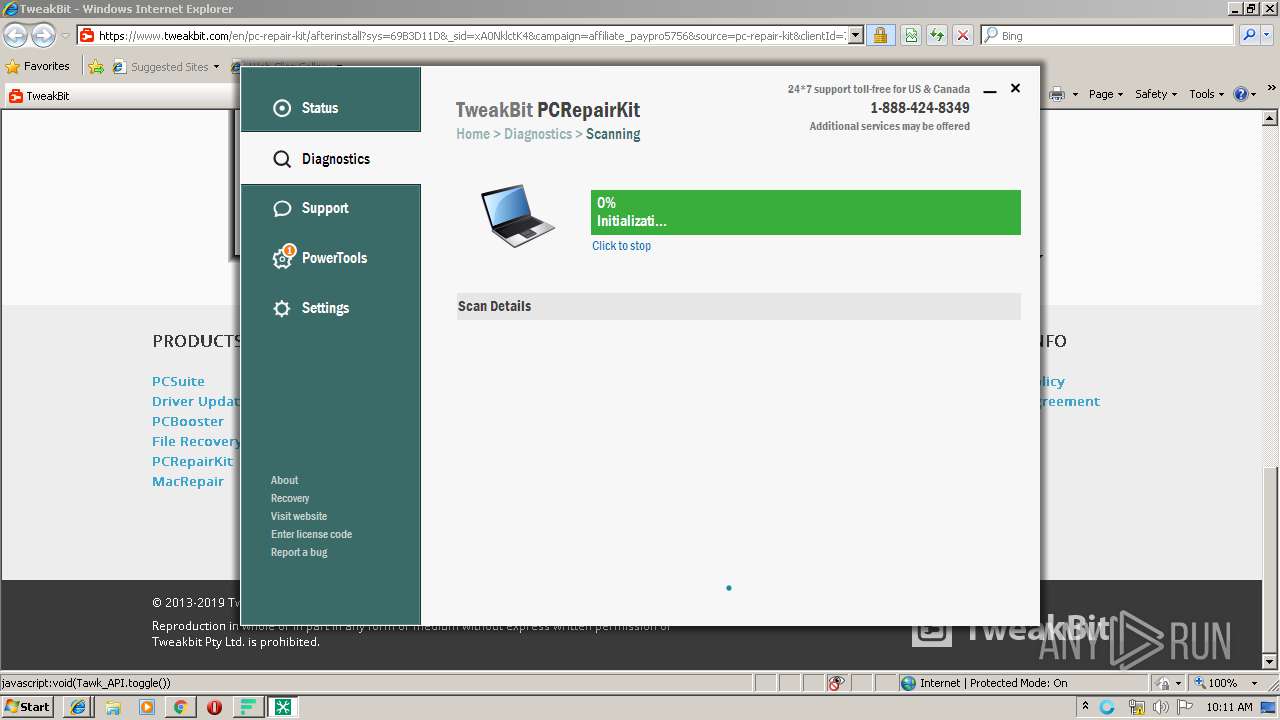
Task: Click the IE Print icon
Action: pyautogui.click(x=1057, y=94)
